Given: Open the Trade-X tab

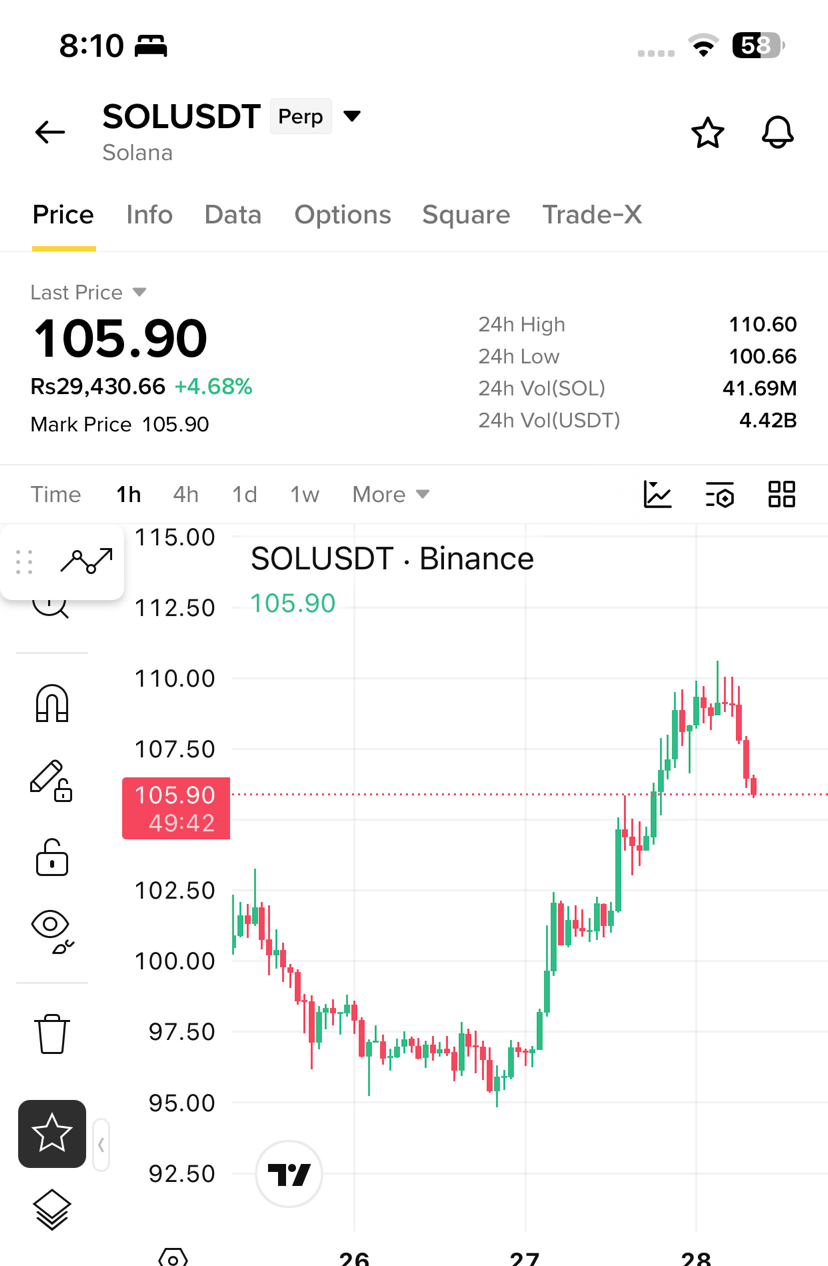Looking at the screenshot, I should click(592, 215).
